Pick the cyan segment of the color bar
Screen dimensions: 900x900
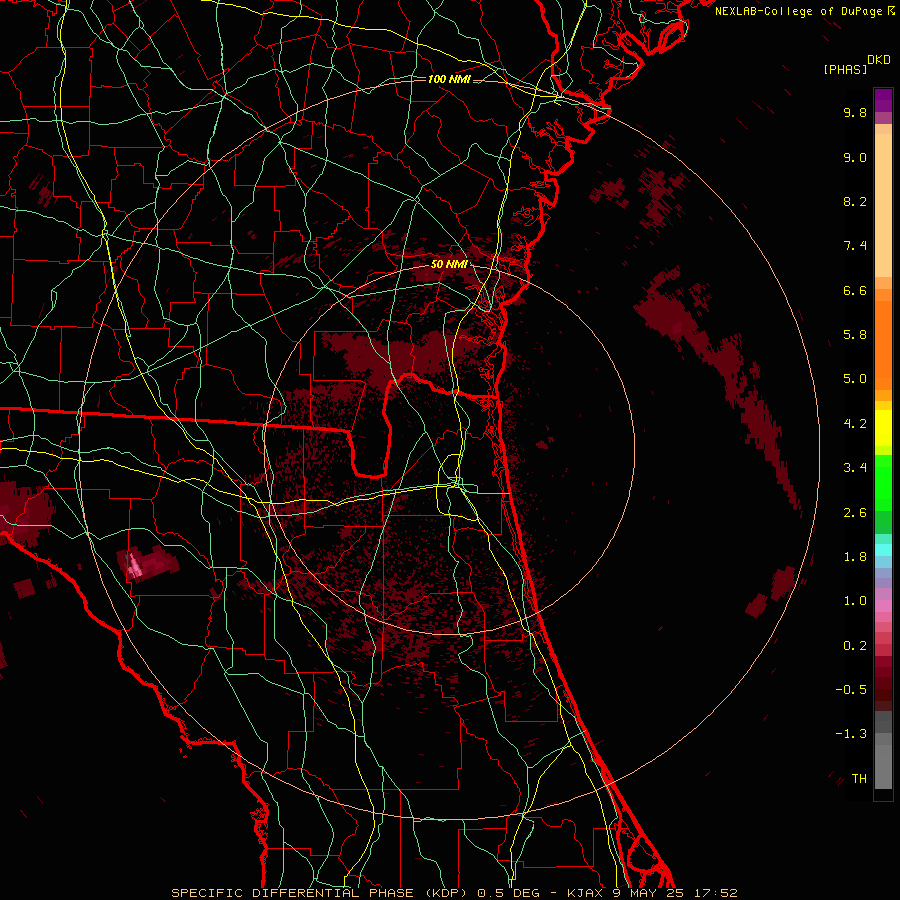pos(883,550)
